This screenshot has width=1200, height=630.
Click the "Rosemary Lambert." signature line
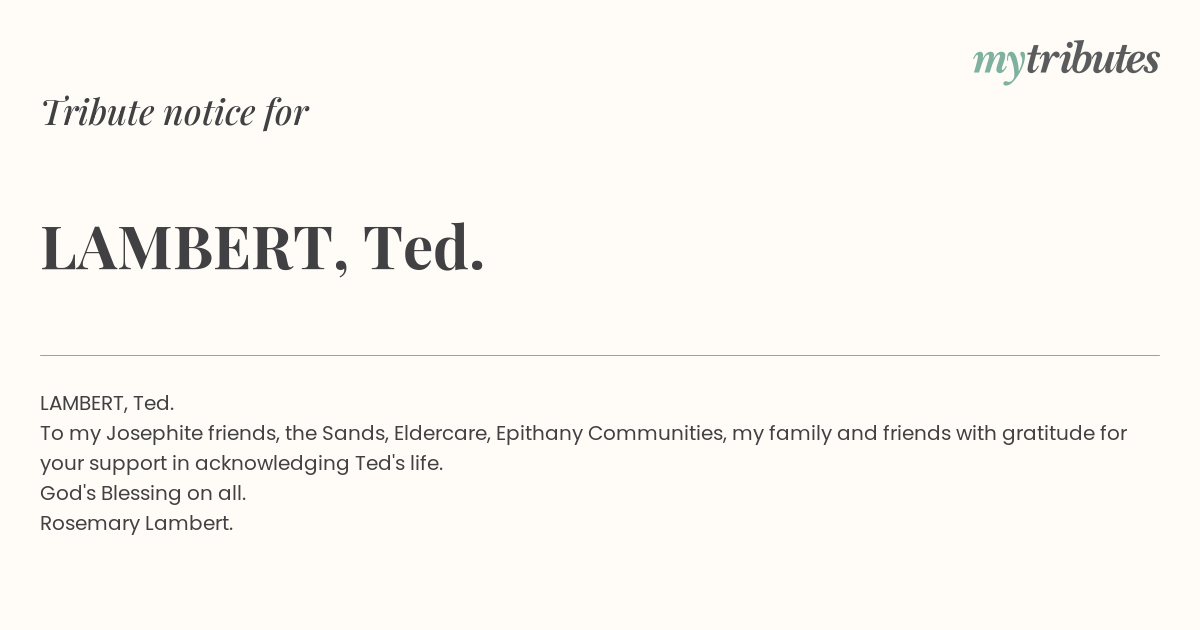click(136, 523)
